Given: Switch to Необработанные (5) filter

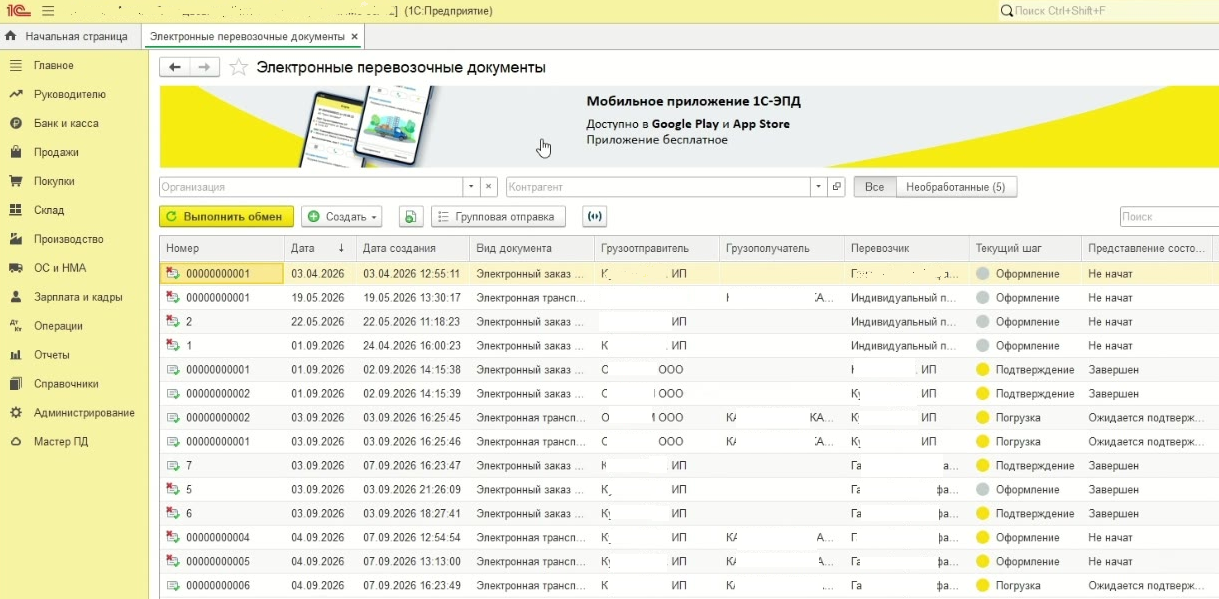Looking at the screenshot, I should (x=956, y=187).
